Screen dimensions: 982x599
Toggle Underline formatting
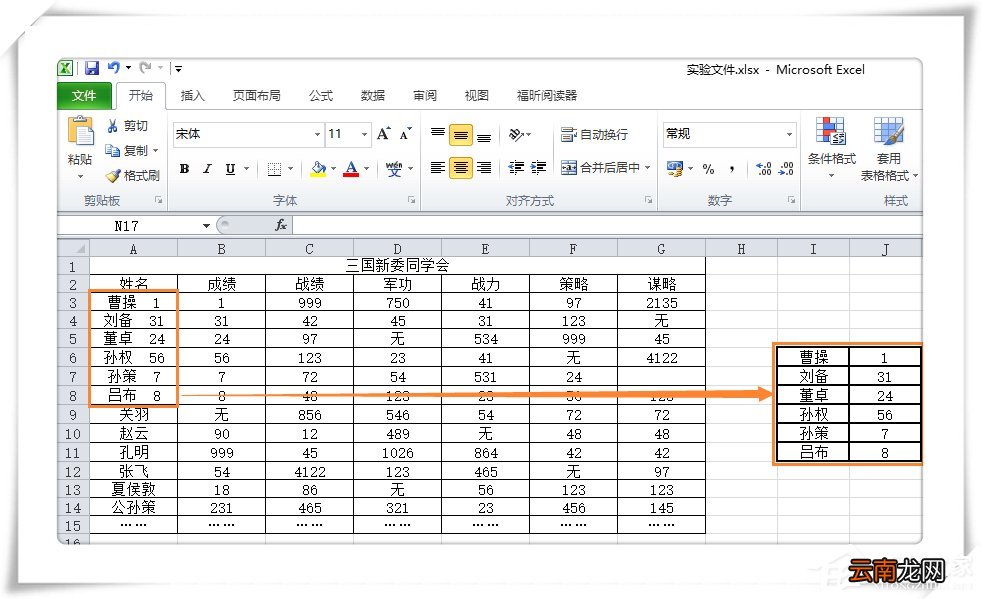[x=230, y=169]
